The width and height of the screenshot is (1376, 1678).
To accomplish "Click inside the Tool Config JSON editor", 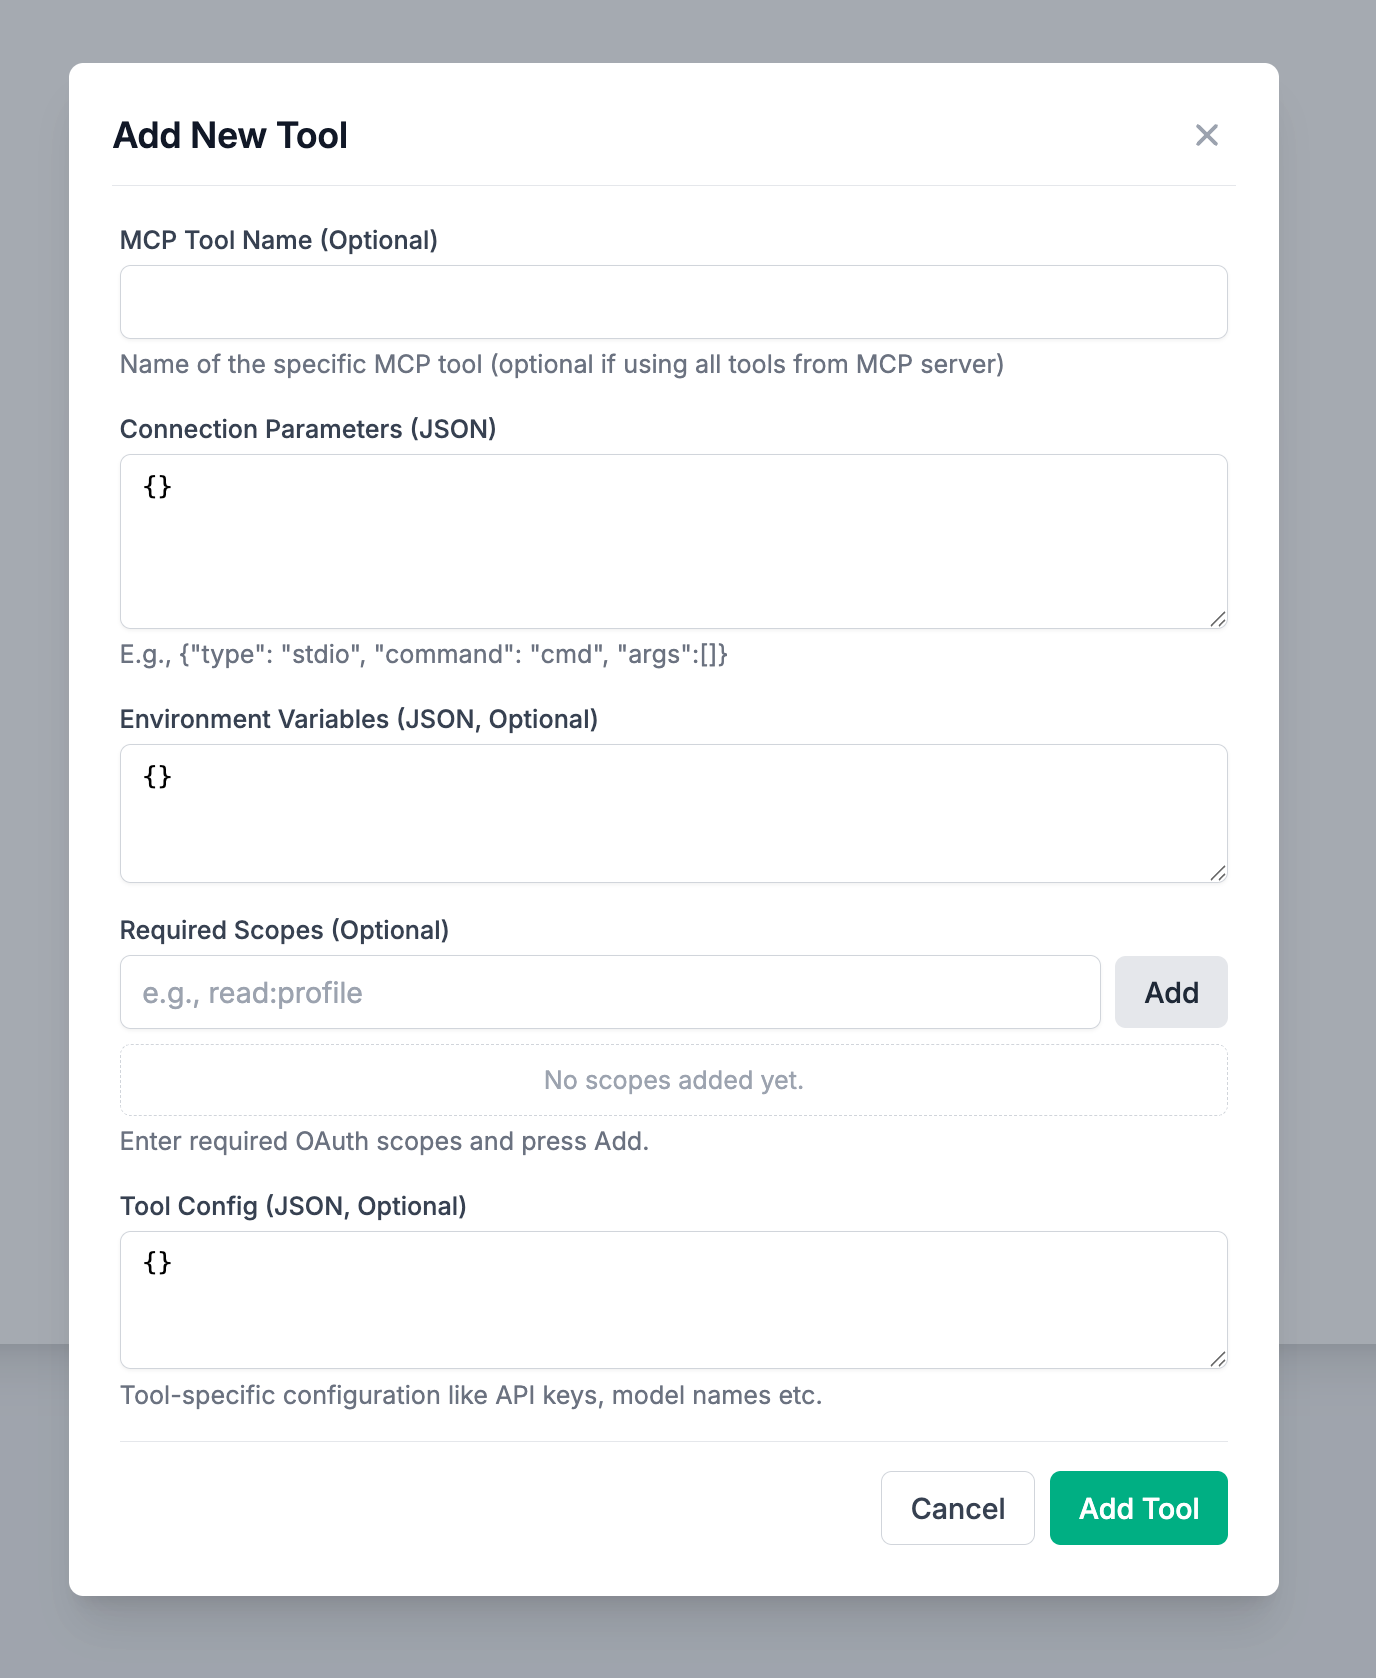I will [x=673, y=1300].
